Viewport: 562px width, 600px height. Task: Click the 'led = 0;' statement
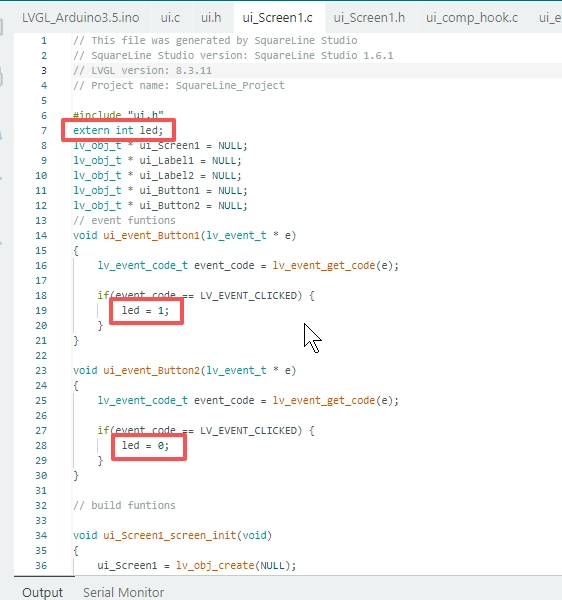(x=145, y=445)
